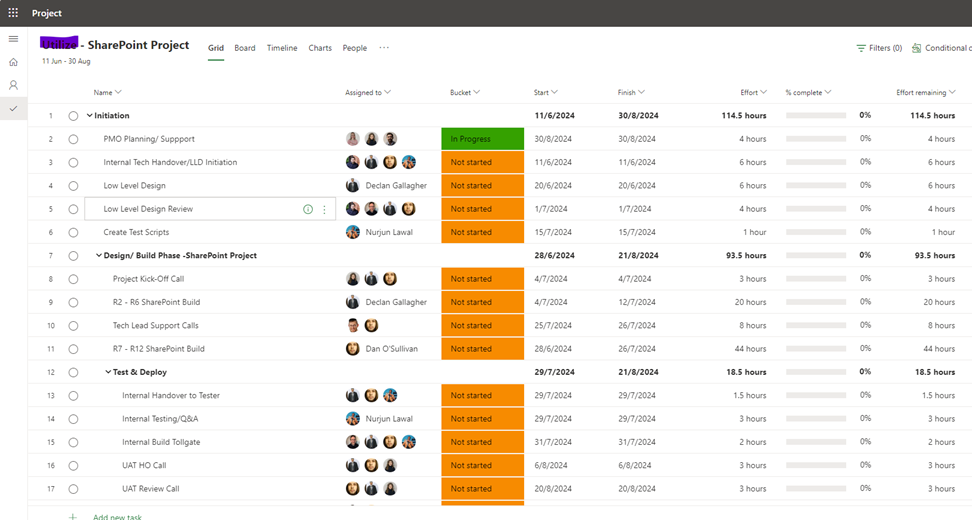Mark Low Level Design complete
Image resolution: width=972 pixels, height=520 pixels.
coord(73,186)
